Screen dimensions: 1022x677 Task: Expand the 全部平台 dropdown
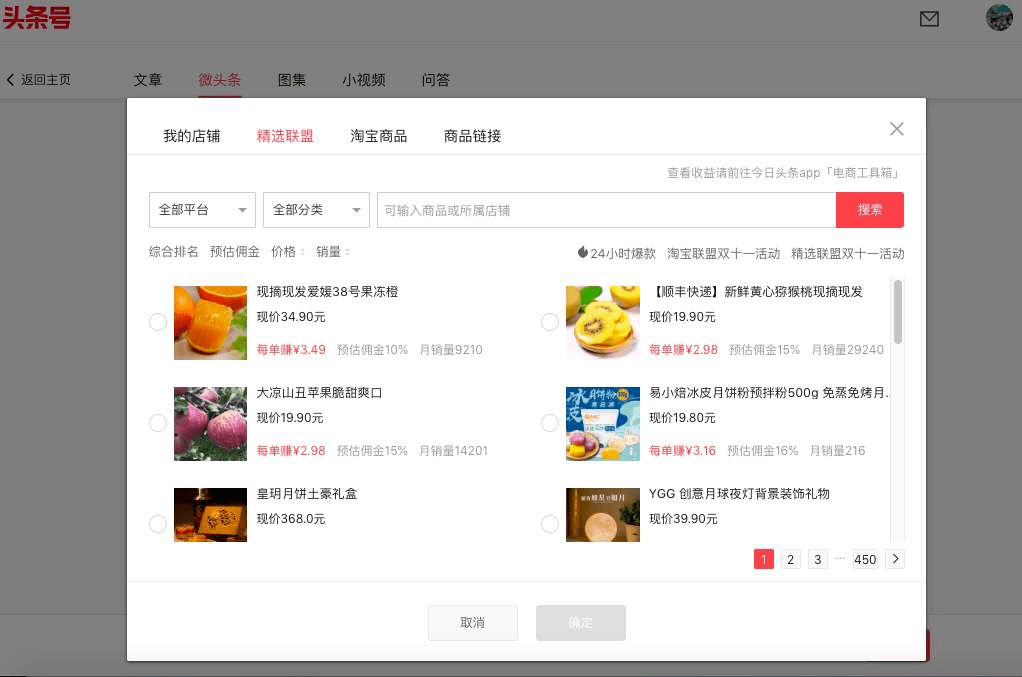coord(202,210)
